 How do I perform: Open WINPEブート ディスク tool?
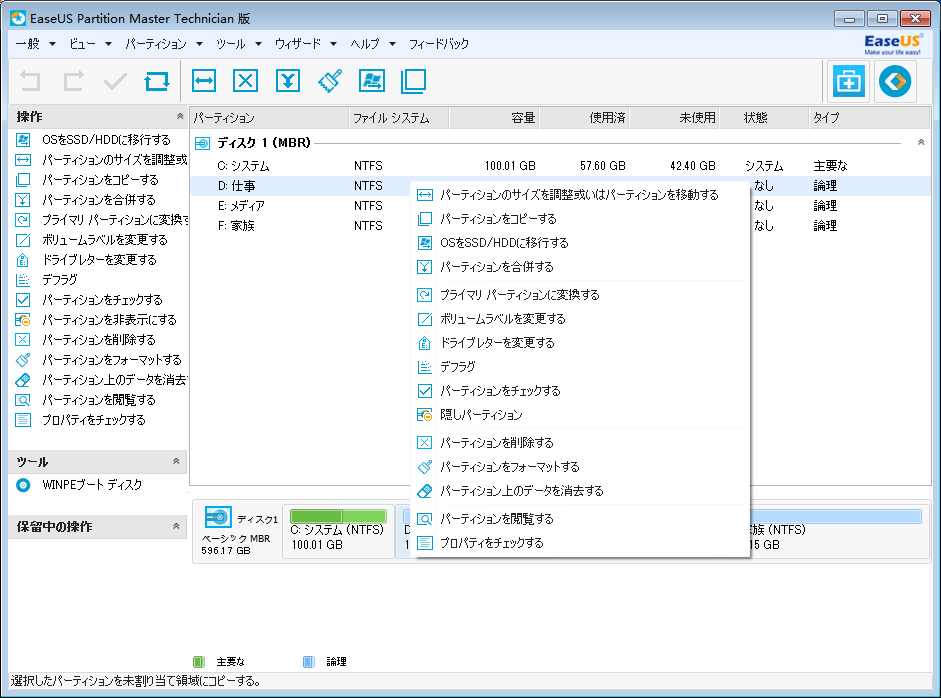[92, 485]
